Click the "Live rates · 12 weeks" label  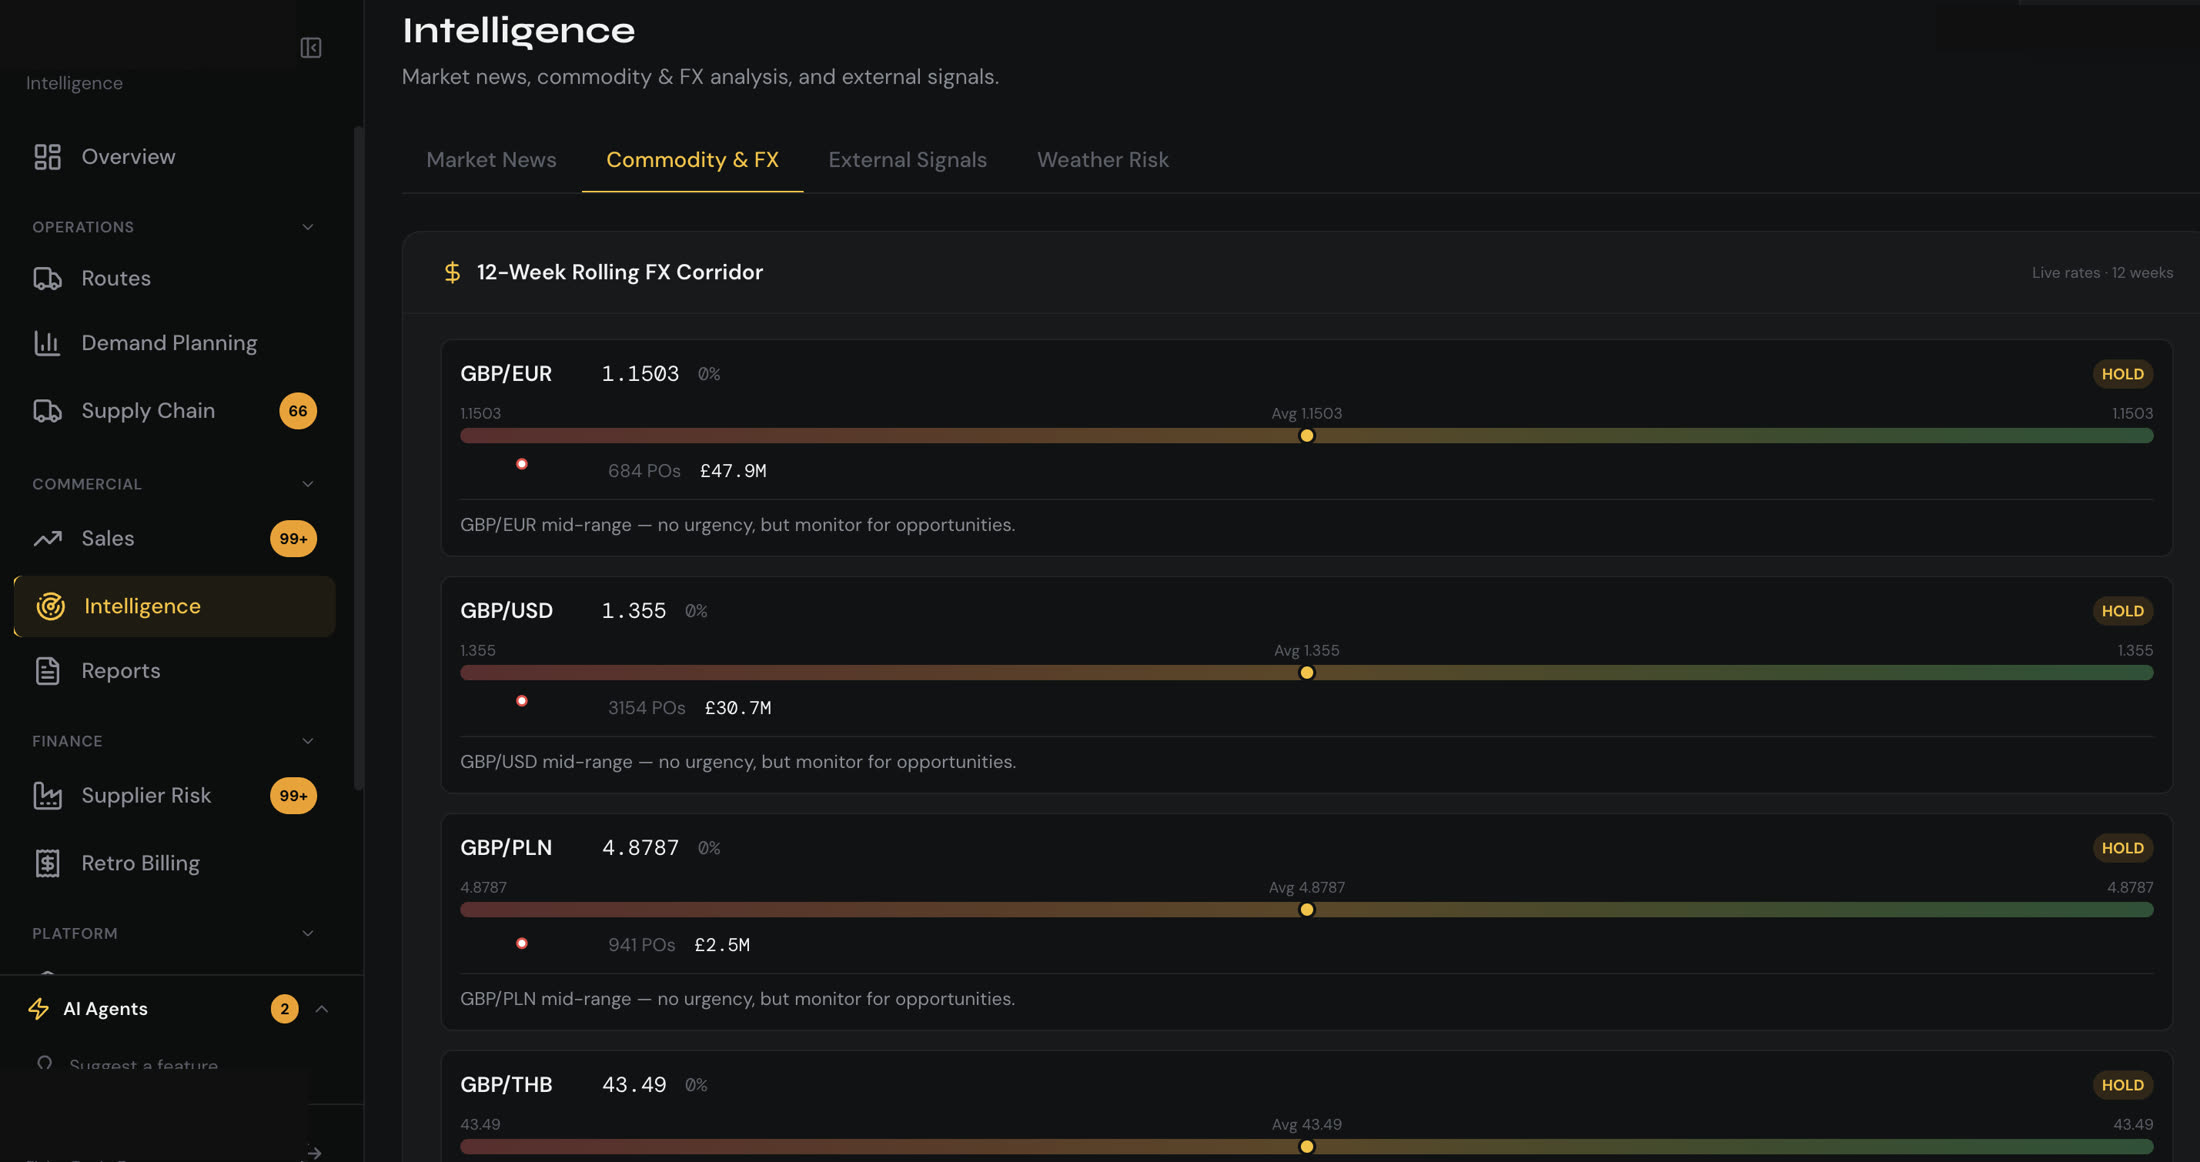pos(2102,273)
